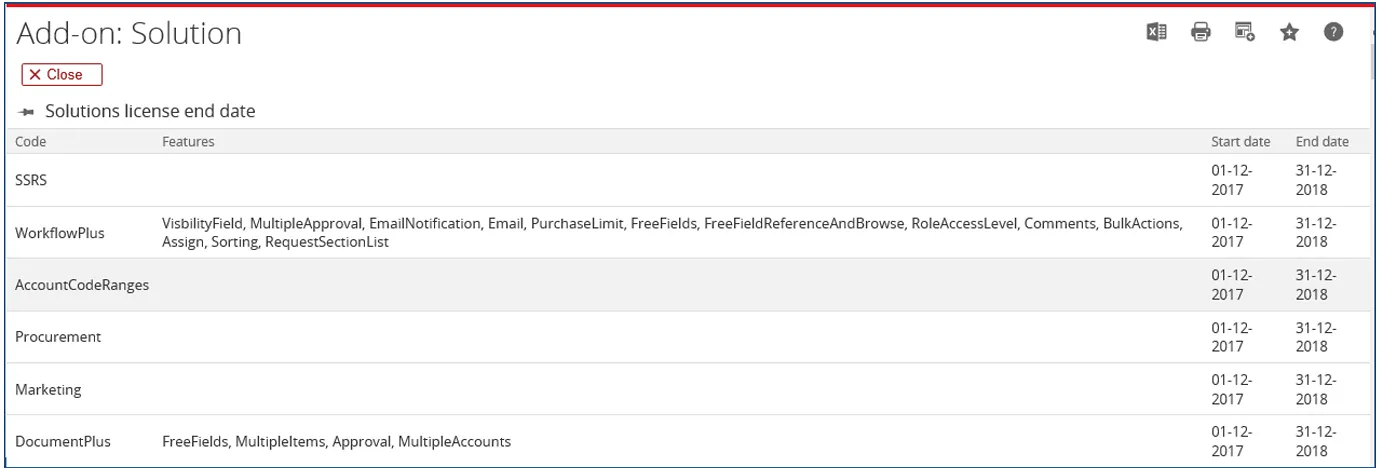Image resolution: width=1381 pixels, height=468 pixels.
Task: Export the list to Excel
Action: click(x=1156, y=33)
